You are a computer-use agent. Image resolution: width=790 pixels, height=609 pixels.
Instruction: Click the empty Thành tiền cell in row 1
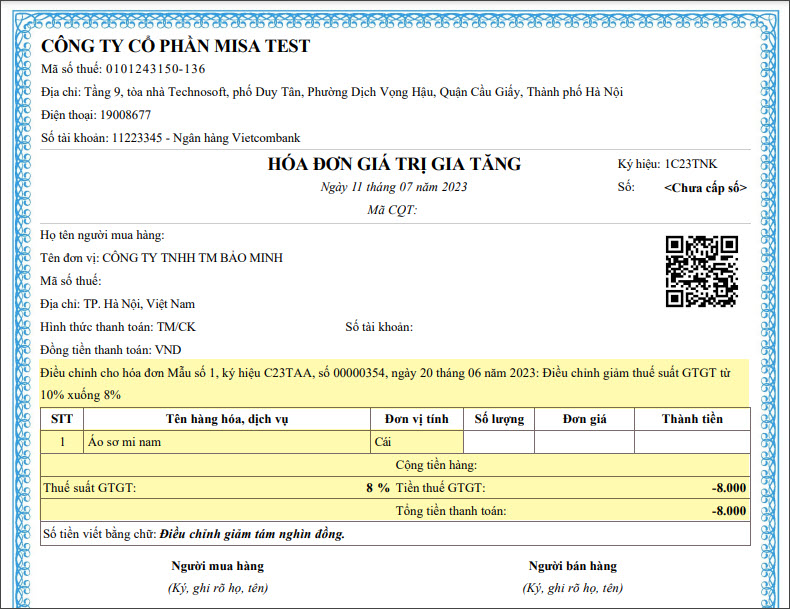pyautogui.click(x=691, y=441)
